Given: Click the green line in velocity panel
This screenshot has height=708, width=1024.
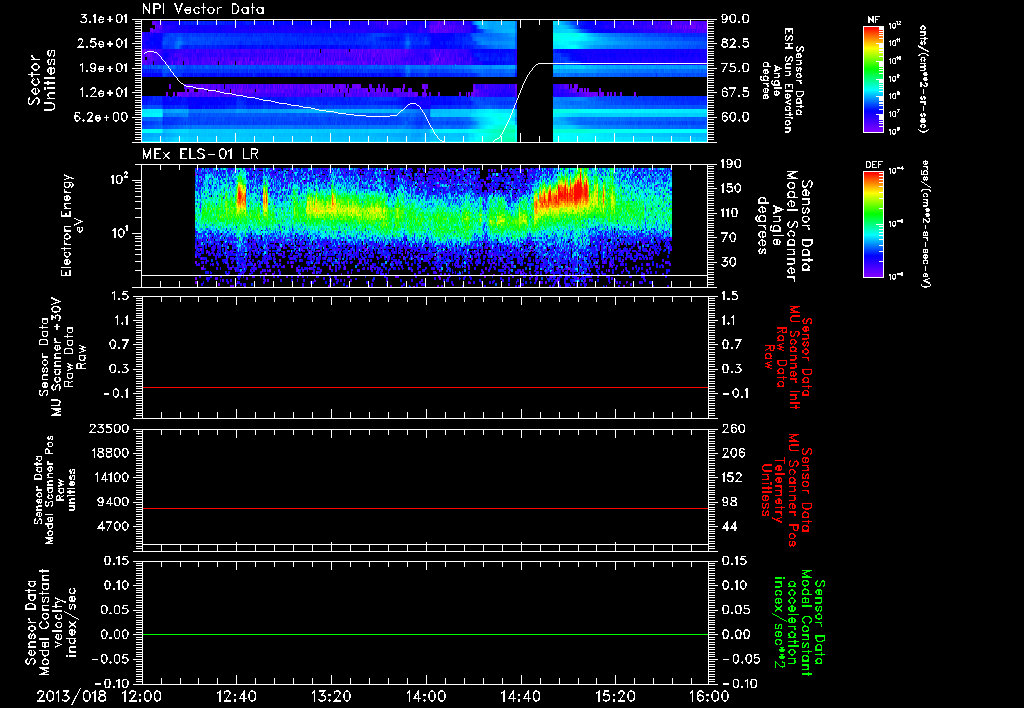Looking at the screenshot, I should click(425, 634).
